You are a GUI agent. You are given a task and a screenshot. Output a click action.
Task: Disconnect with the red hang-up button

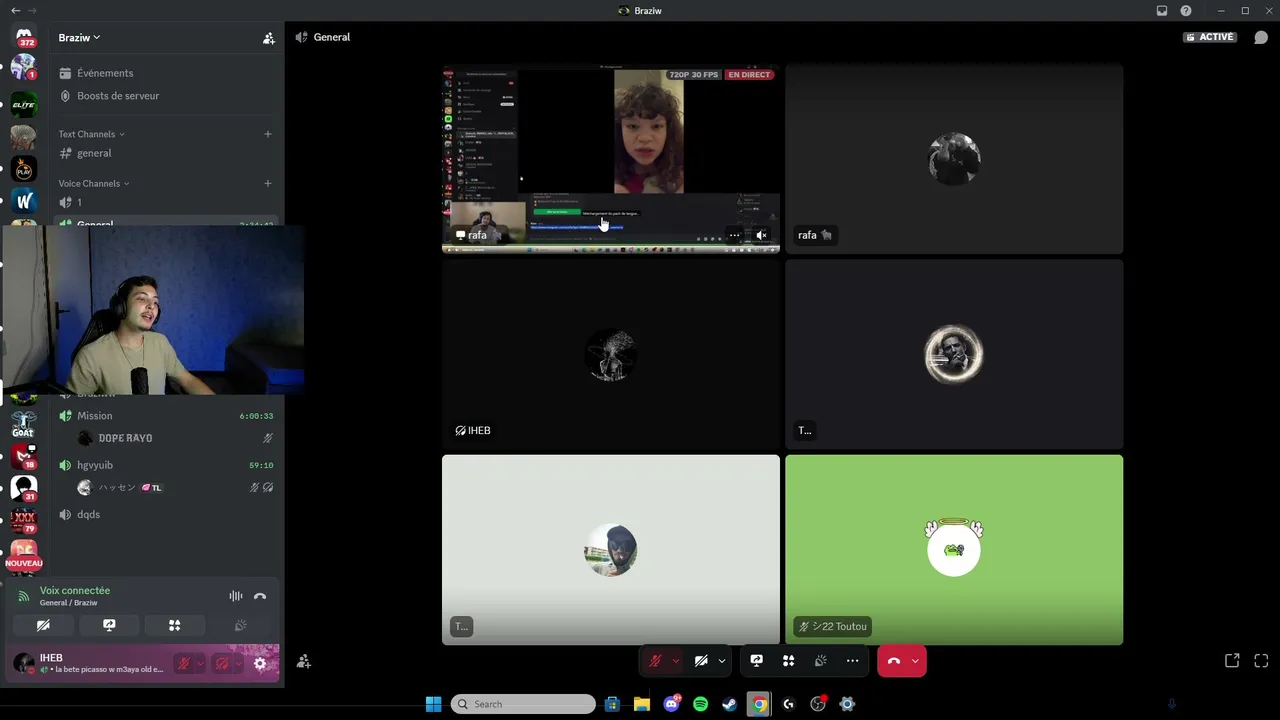pyautogui.click(x=894, y=660)
